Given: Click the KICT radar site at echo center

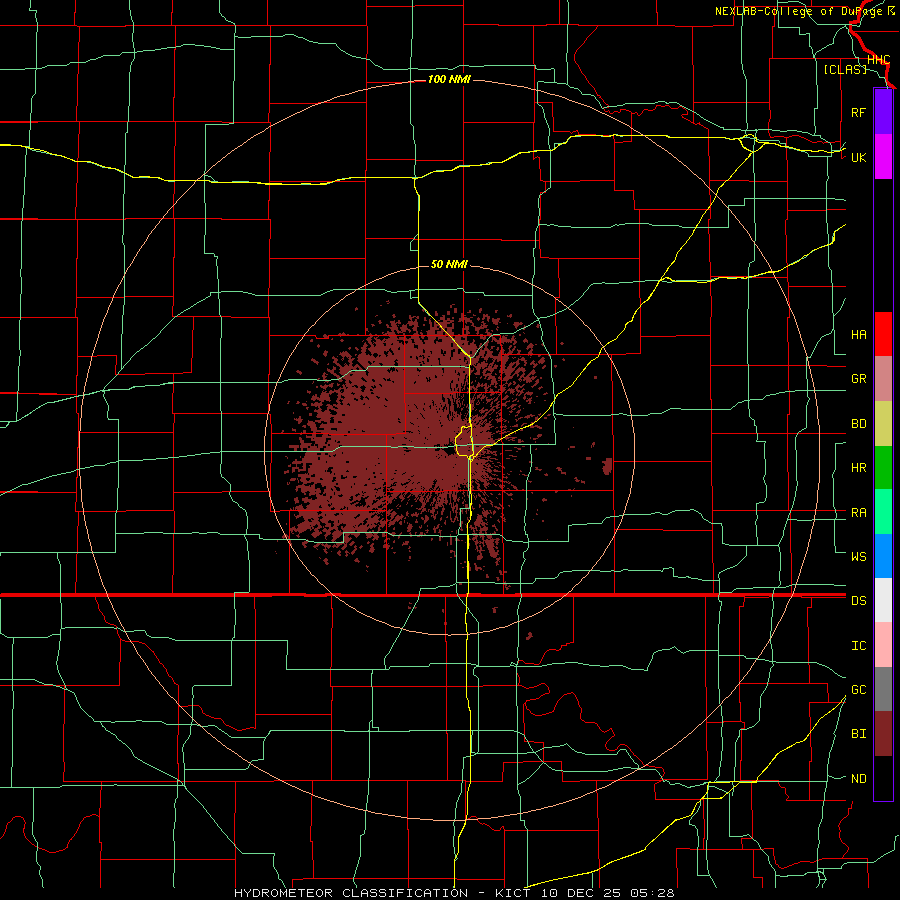Looking at the screenshot, I should point(449,450).
